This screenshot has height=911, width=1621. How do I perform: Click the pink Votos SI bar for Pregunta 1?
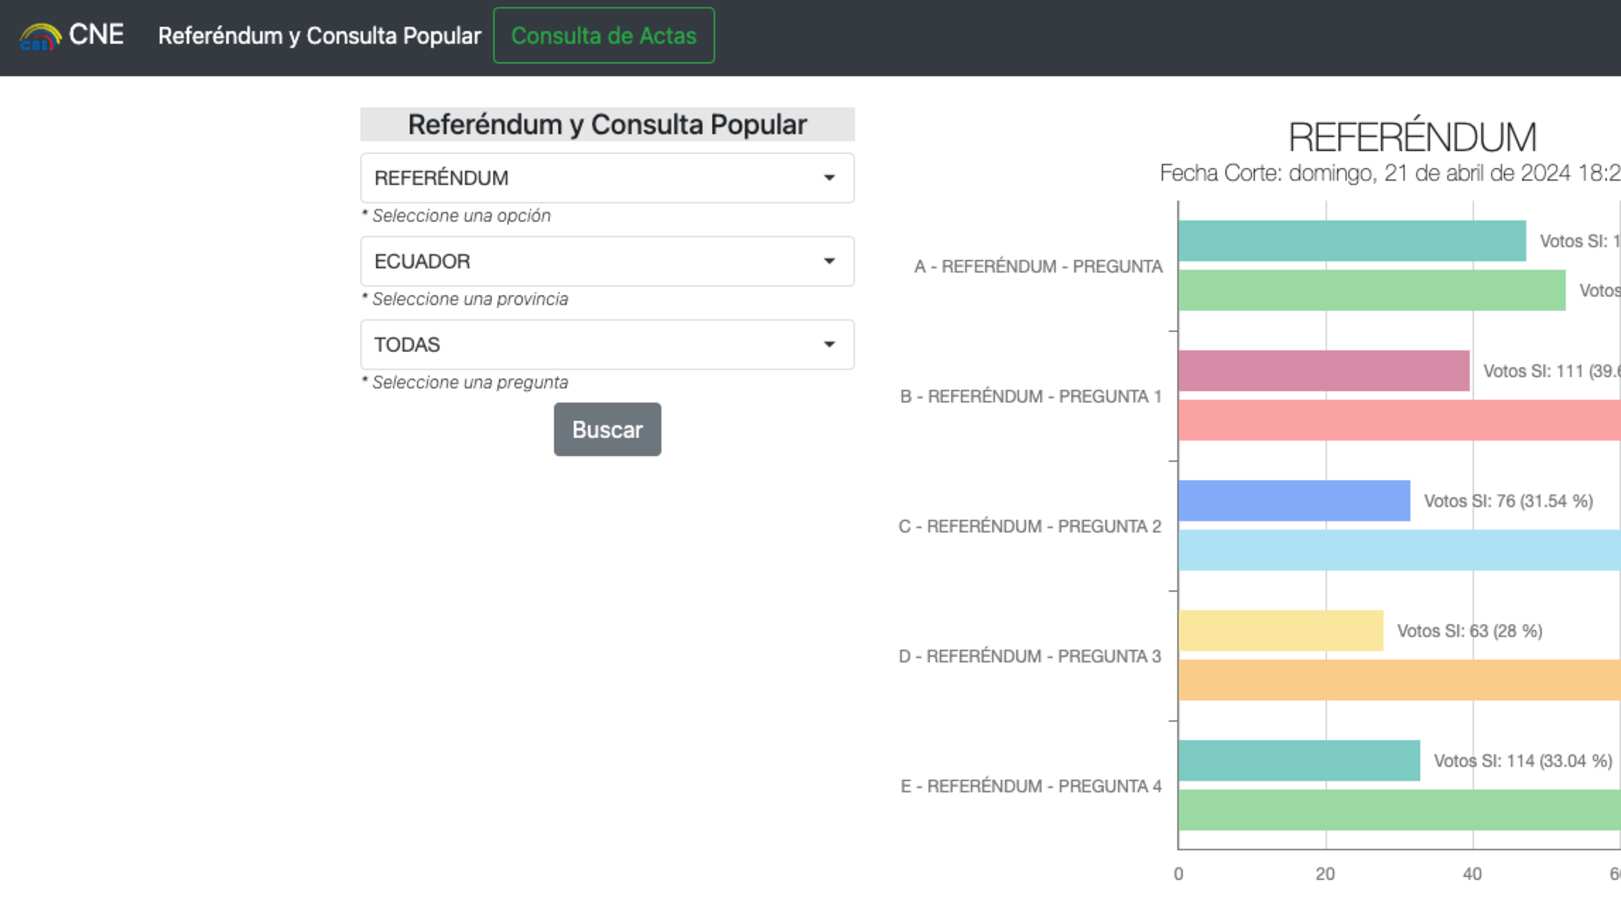(x=1323, y=371)
